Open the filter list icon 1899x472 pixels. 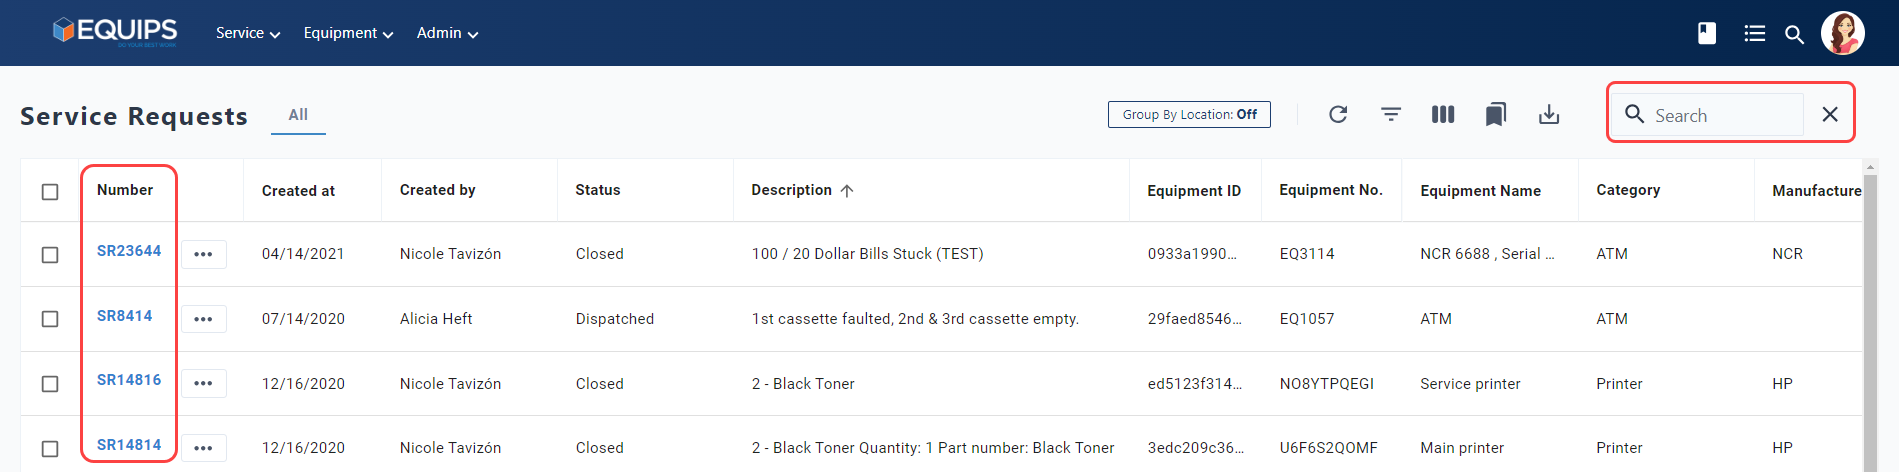pyautogui.click(x=1391, y=114)
